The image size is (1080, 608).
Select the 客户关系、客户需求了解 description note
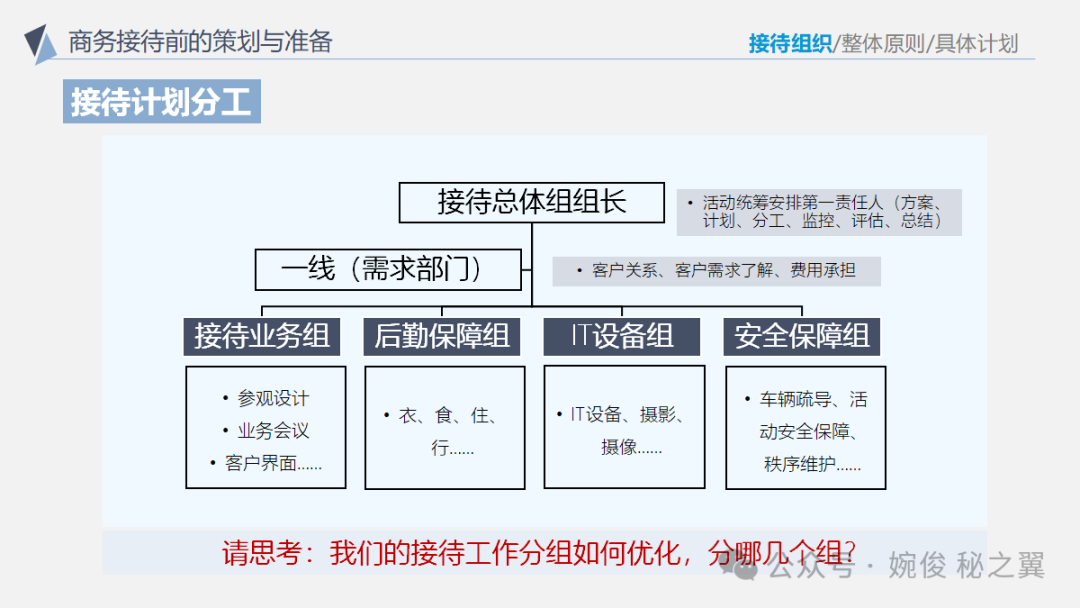point(716,270)
